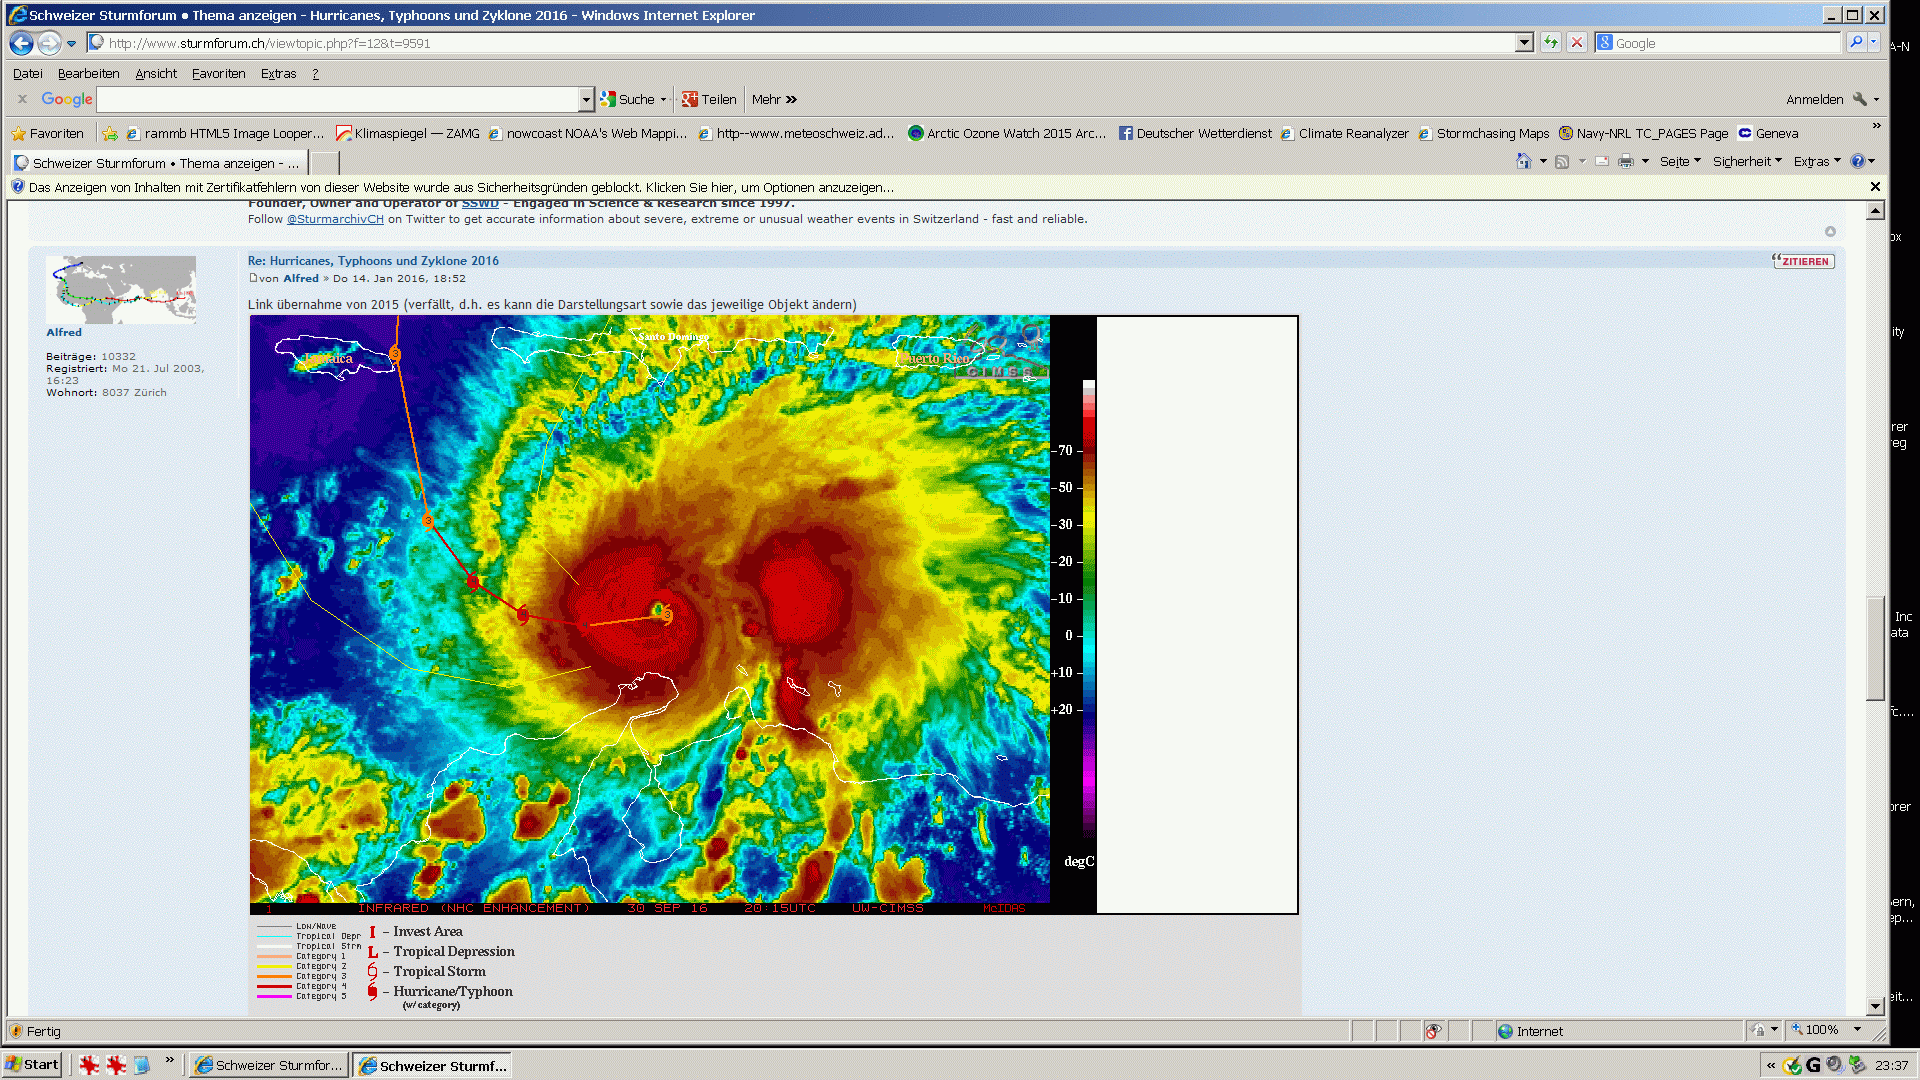This screenshot has width=1920, height=1080.
Task: Click the Google toolbar wrench icon
Action: click(1860, 99)
